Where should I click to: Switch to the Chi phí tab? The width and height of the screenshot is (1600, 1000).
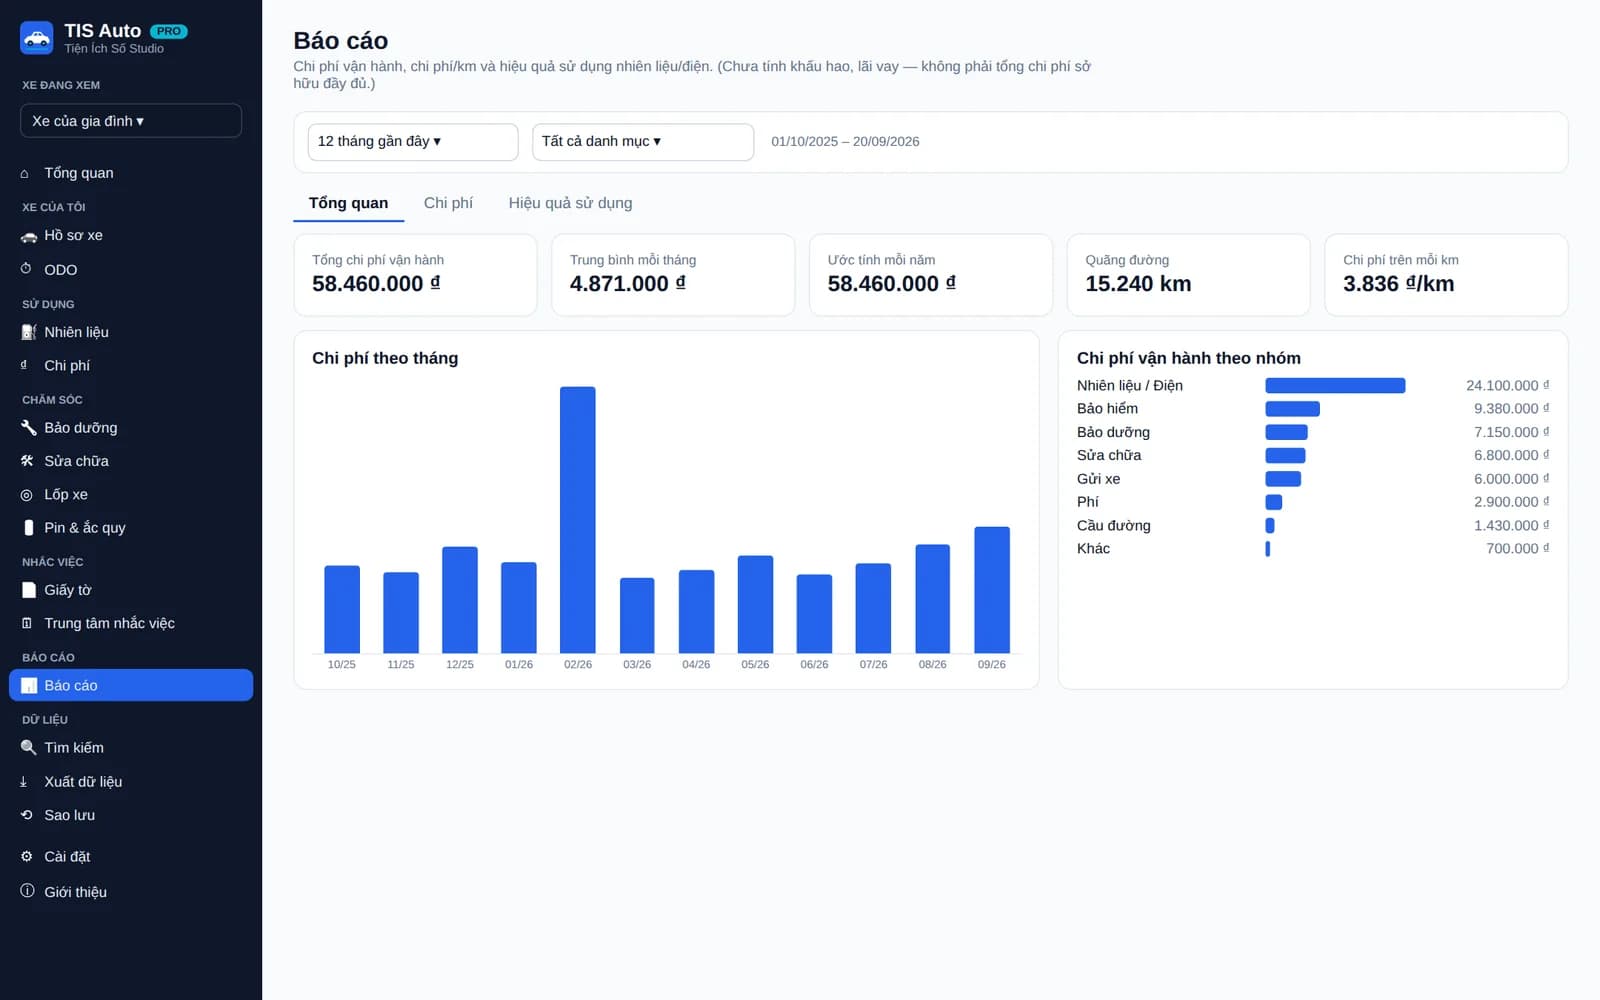click(x=448, y=203)
